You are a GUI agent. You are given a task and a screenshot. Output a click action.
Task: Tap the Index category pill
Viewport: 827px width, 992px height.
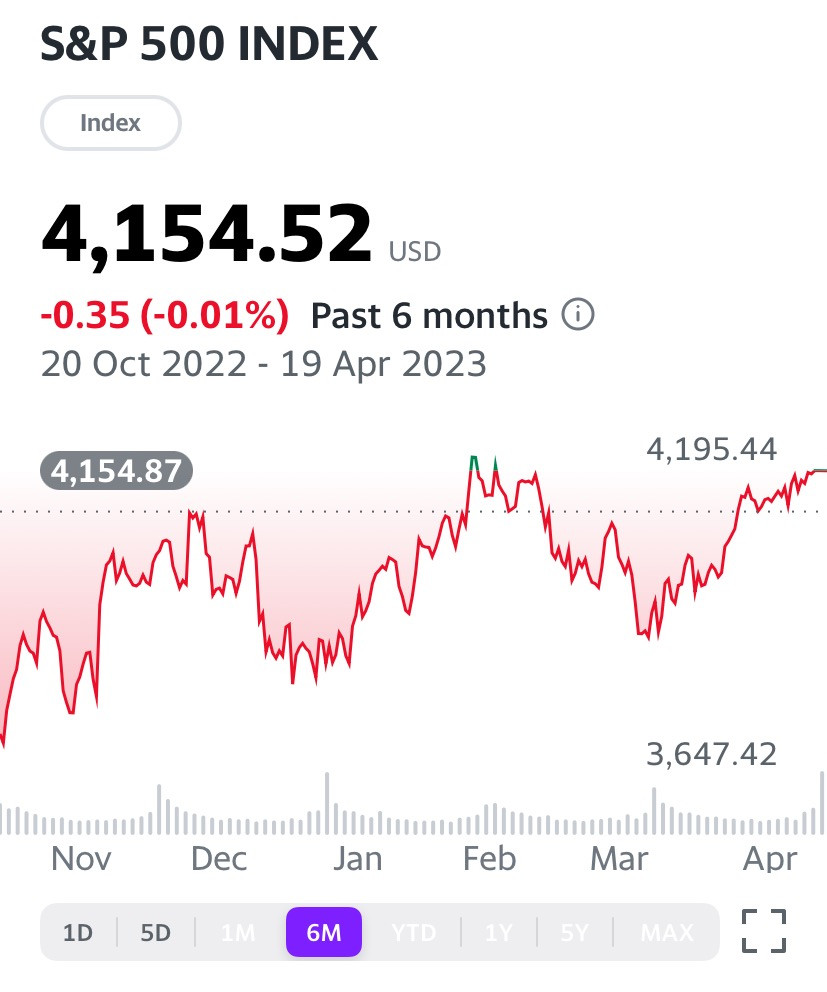pos(111,123)
